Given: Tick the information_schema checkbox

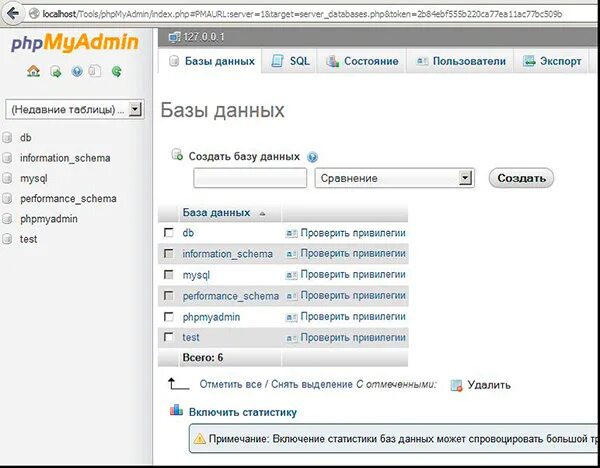Looking at the screenshot, I should 168,253.
